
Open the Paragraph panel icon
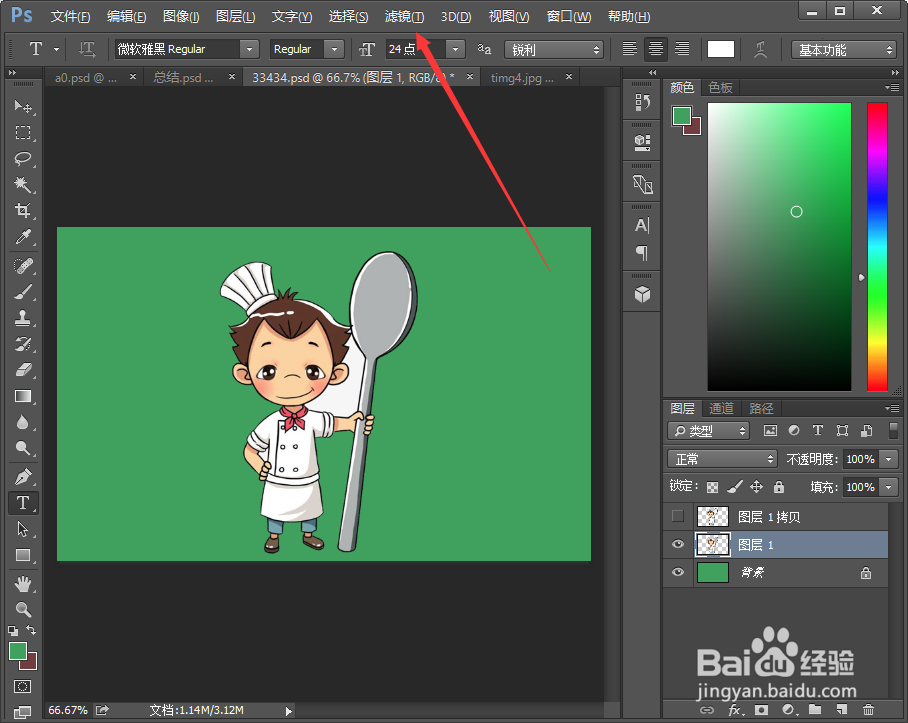[x=642, y=252]
